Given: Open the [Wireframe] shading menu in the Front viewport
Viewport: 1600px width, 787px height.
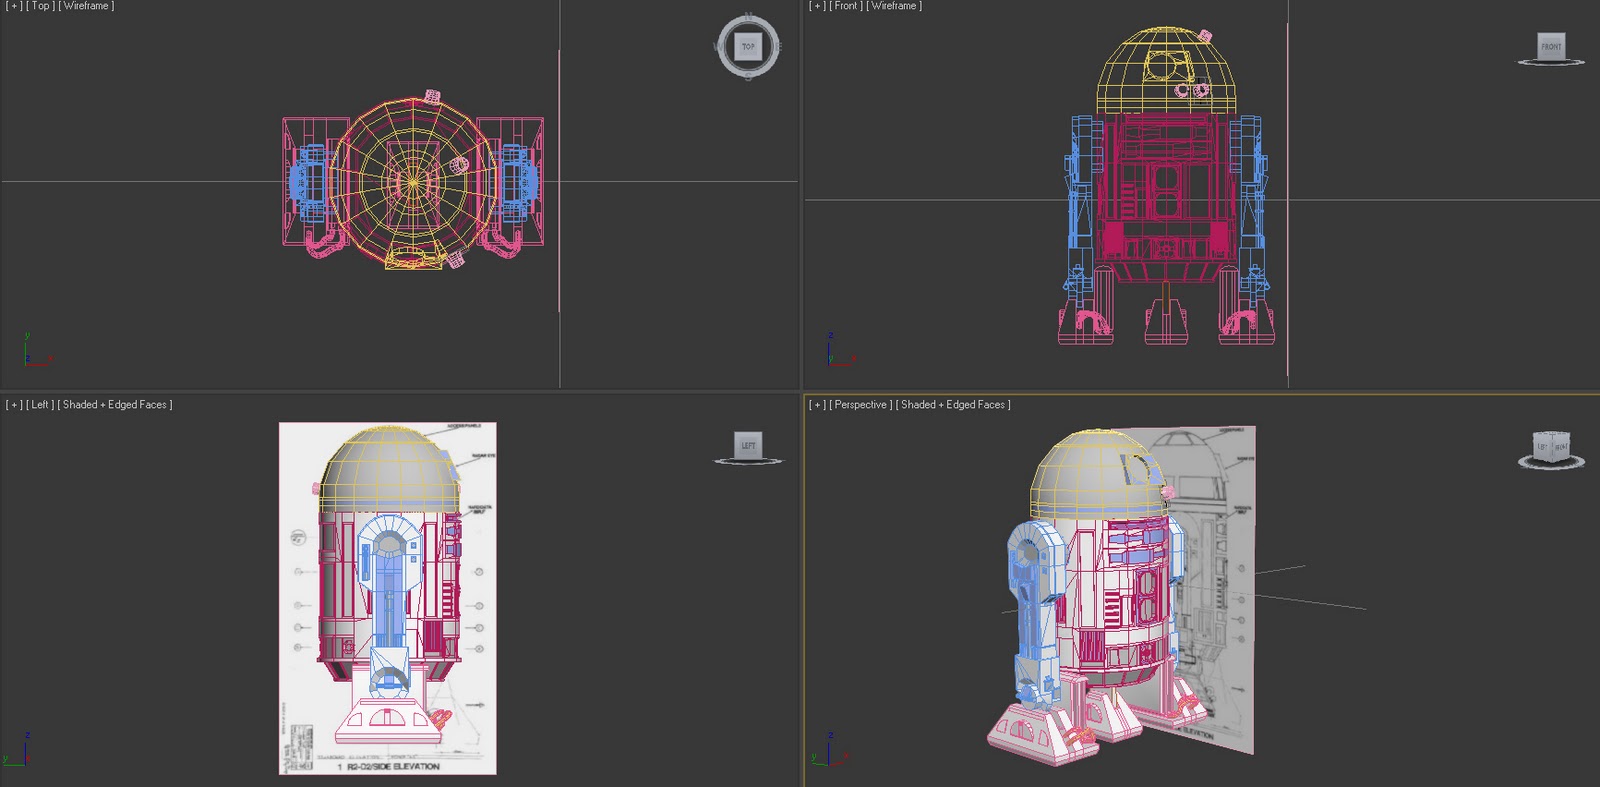Looking at the screenshot, I should point(894,6).
